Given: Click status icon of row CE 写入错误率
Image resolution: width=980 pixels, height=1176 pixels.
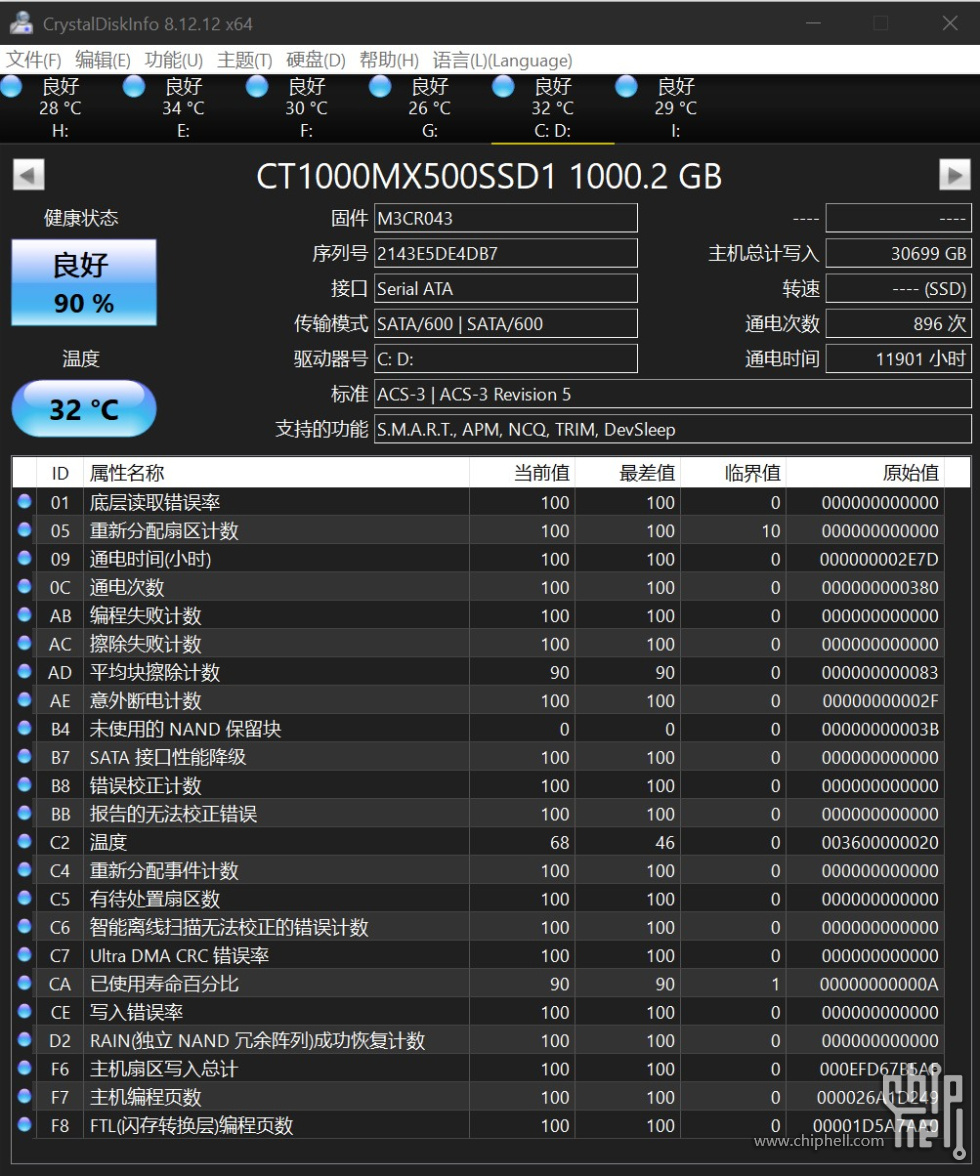Looking at the screenshot, I should [25, 1011].
